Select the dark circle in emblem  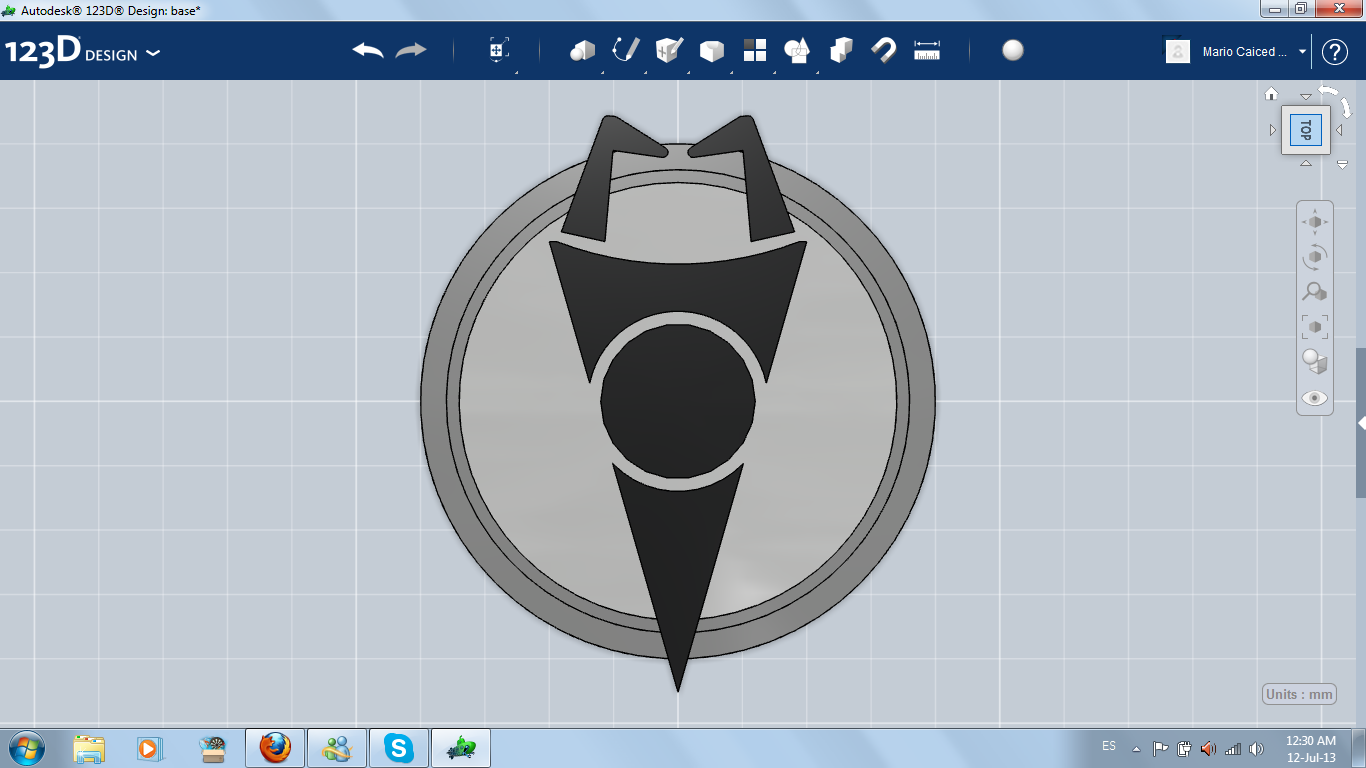point(678,400)
